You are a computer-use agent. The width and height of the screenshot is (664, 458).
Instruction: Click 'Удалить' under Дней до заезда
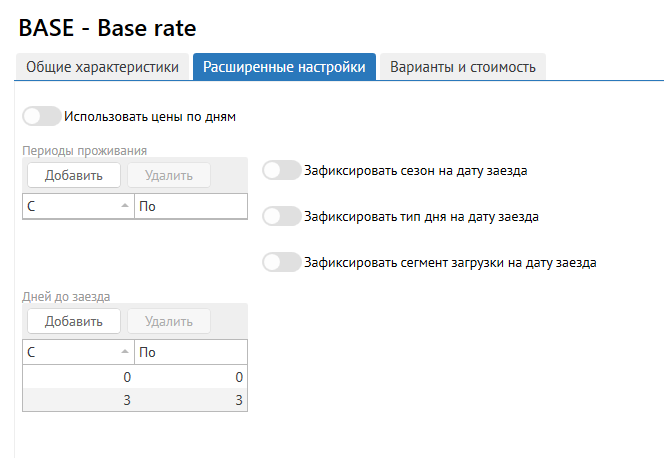pos(168,321)
